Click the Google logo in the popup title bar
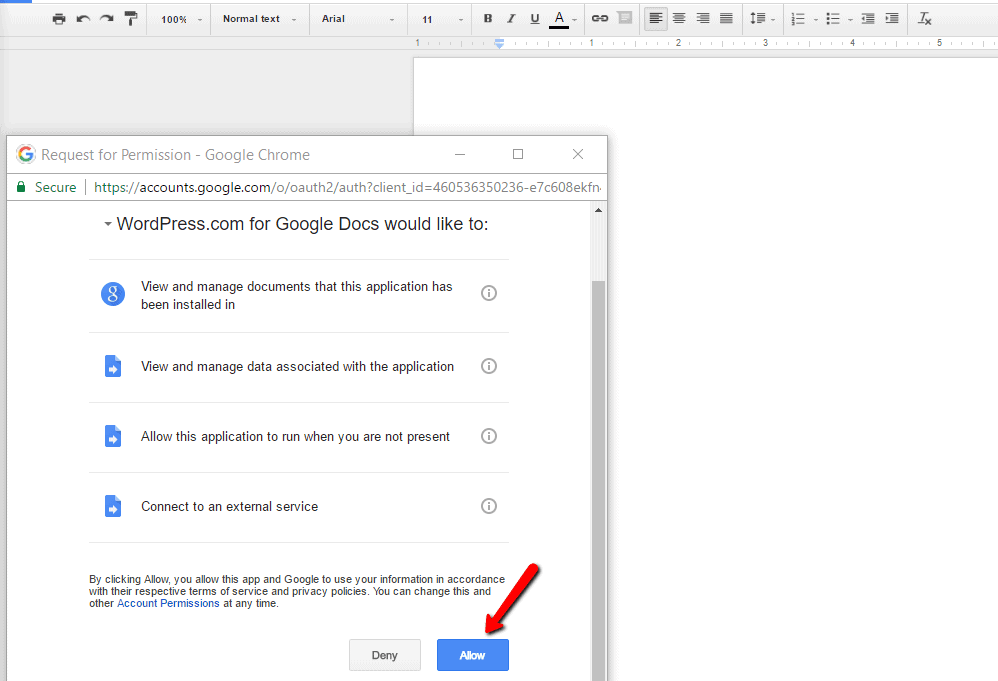This screenshot has height=681, width=998. (26, 155)
